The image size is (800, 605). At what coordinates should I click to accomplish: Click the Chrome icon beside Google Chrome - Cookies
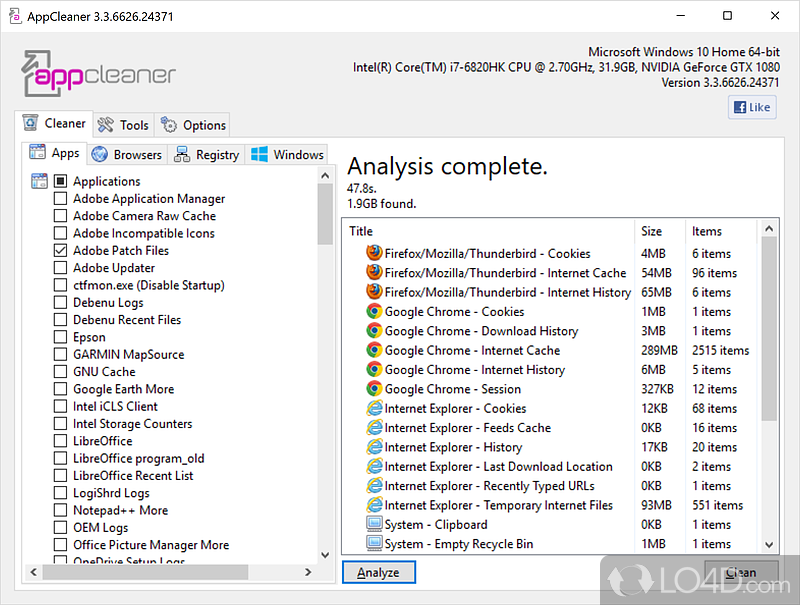tap(374, 312)
